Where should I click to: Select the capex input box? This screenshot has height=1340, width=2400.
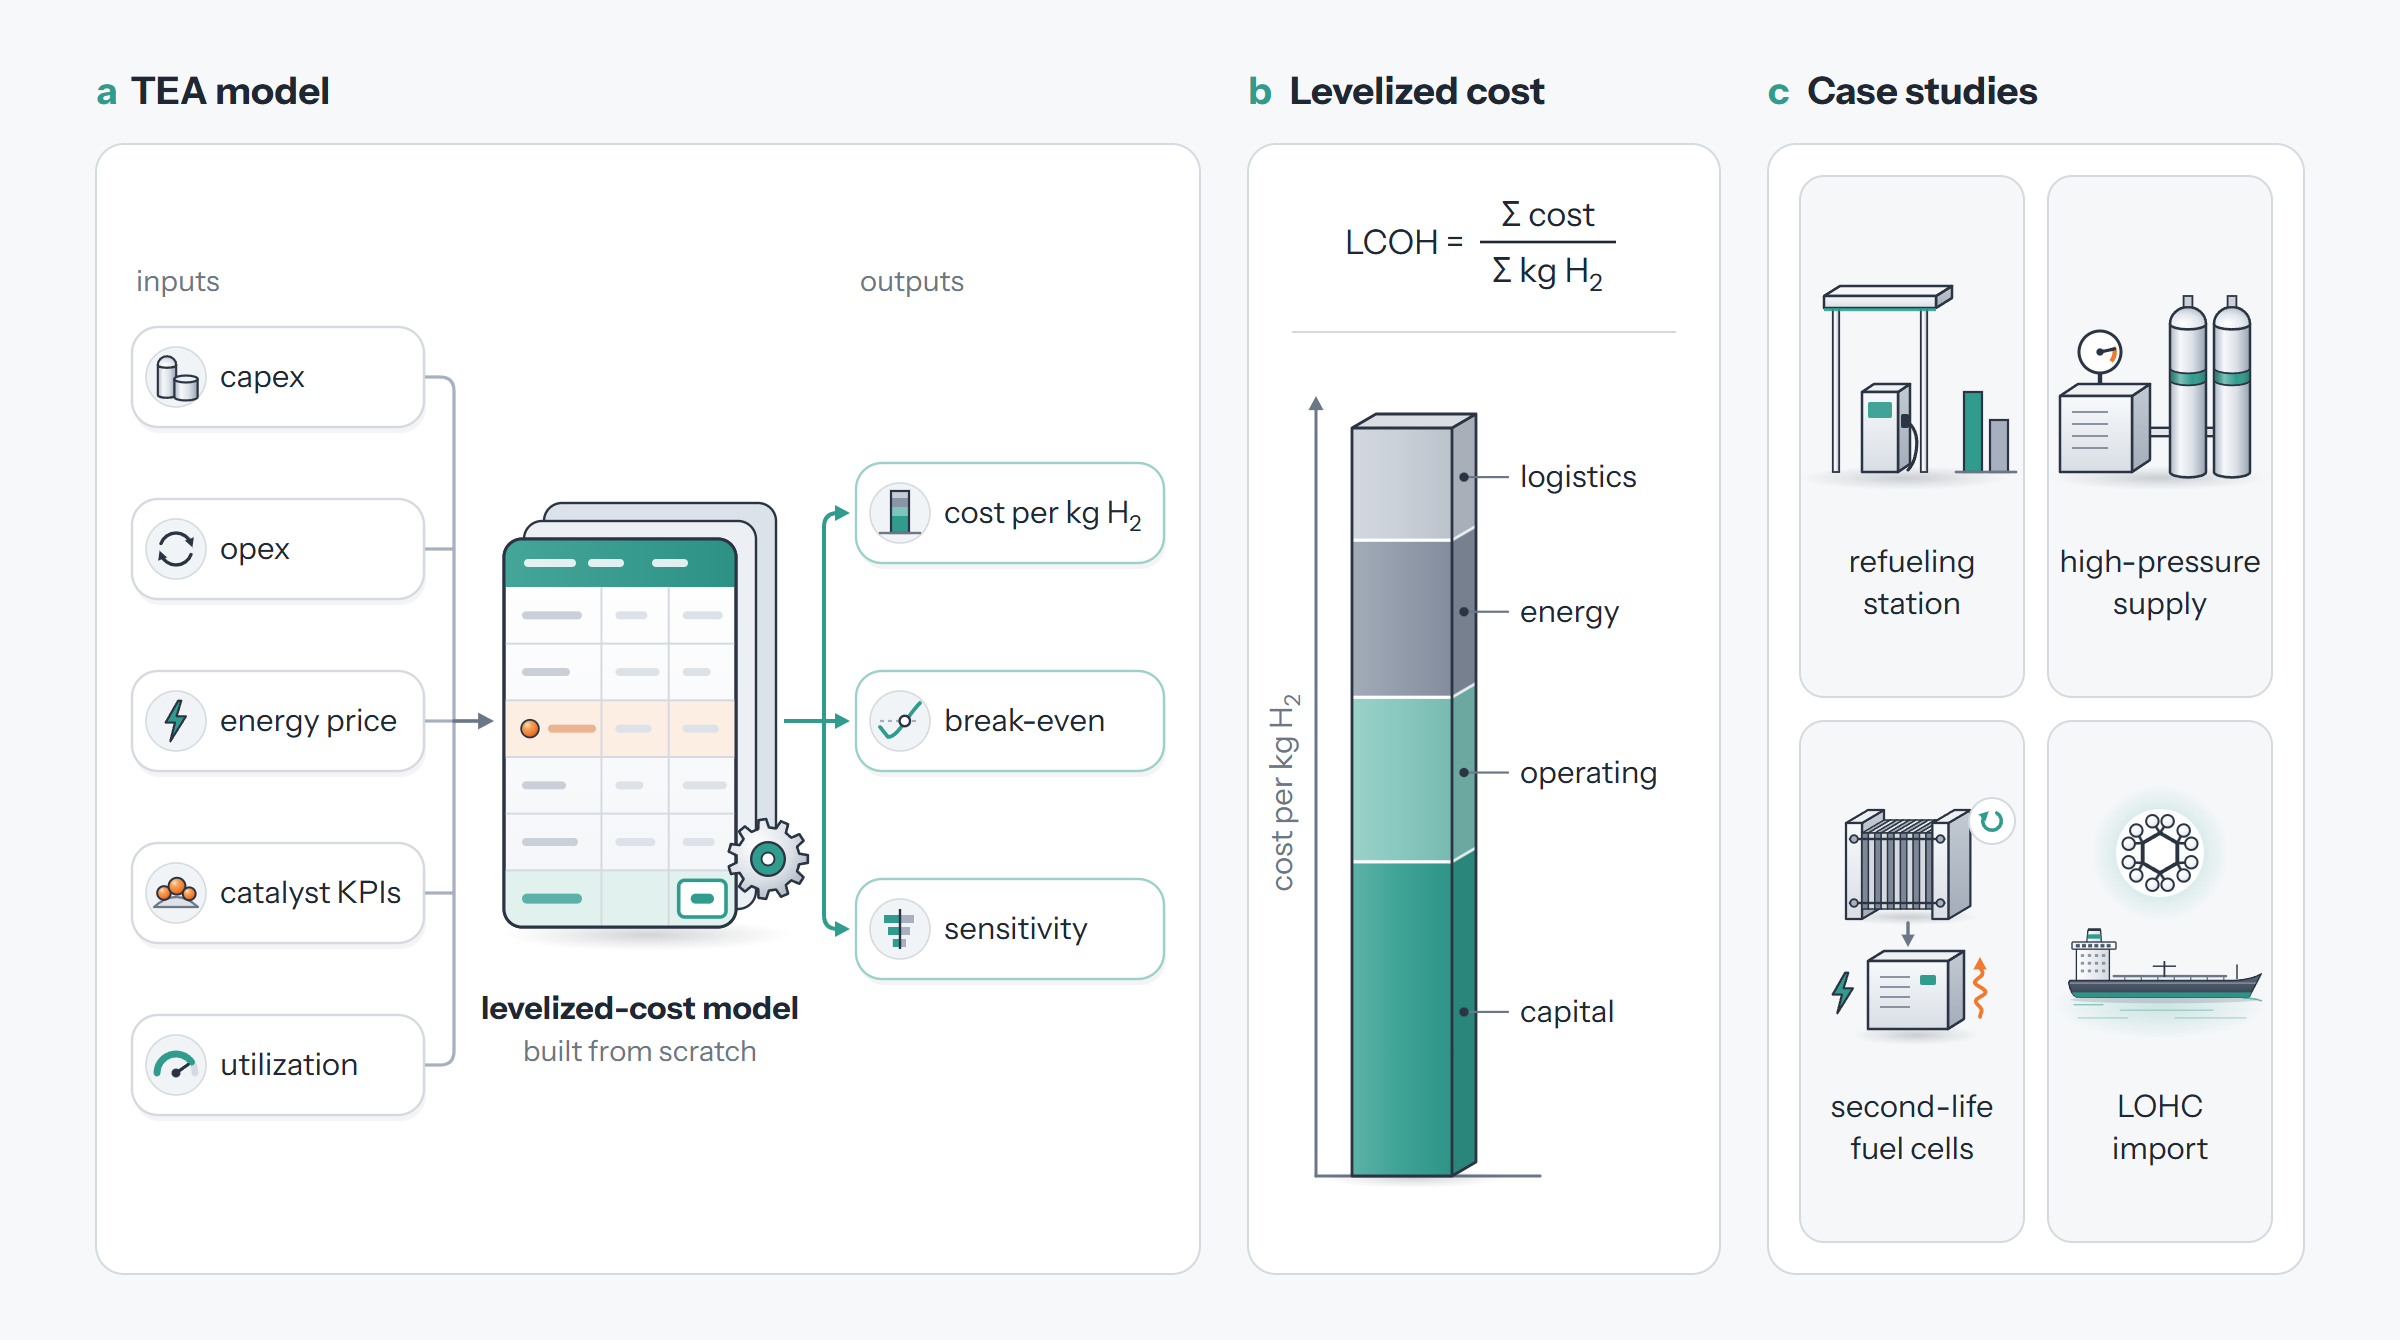(x=278, y=378)
